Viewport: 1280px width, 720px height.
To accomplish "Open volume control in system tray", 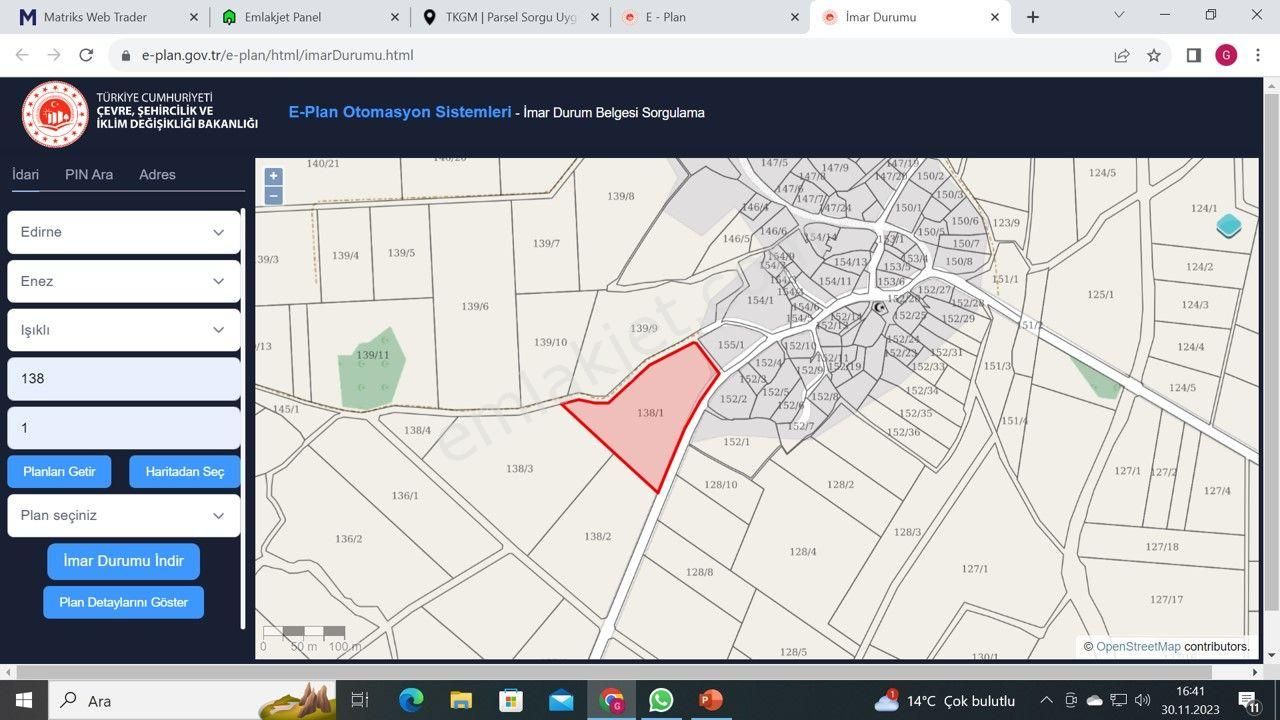I will [1143, 700].
